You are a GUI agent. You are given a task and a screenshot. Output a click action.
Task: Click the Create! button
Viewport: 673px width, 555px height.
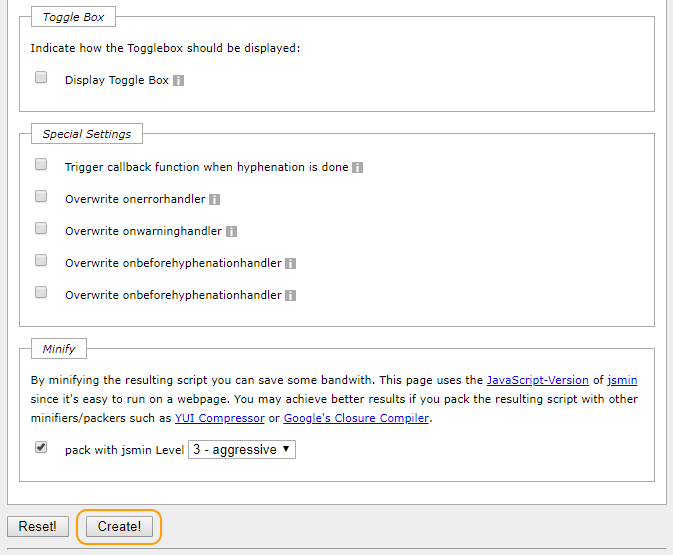point(119,527)
